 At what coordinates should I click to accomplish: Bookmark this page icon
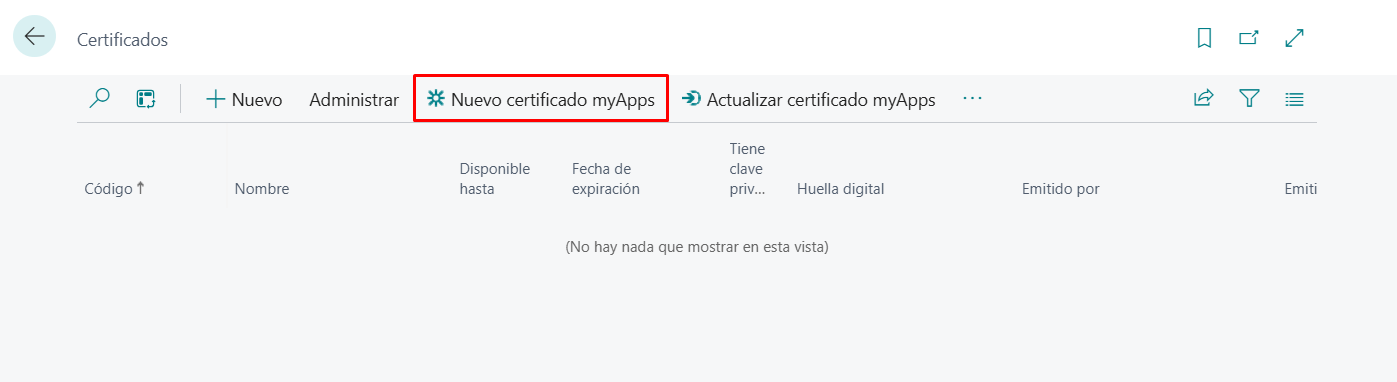[x=1204, y=38]
